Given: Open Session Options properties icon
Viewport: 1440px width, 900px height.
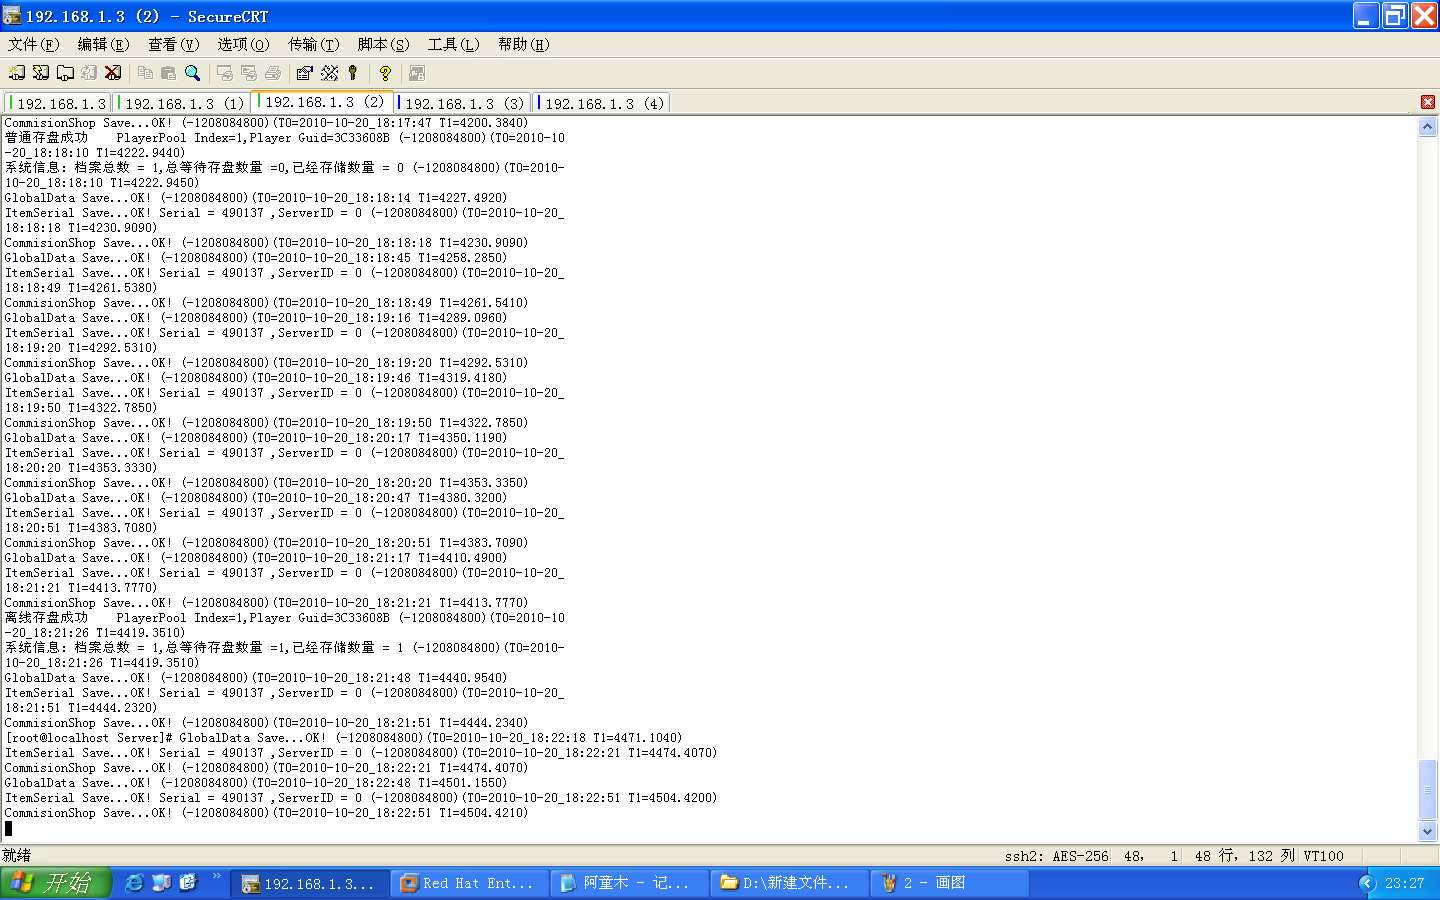Looking at the screenshot, I should pos(305,73).
